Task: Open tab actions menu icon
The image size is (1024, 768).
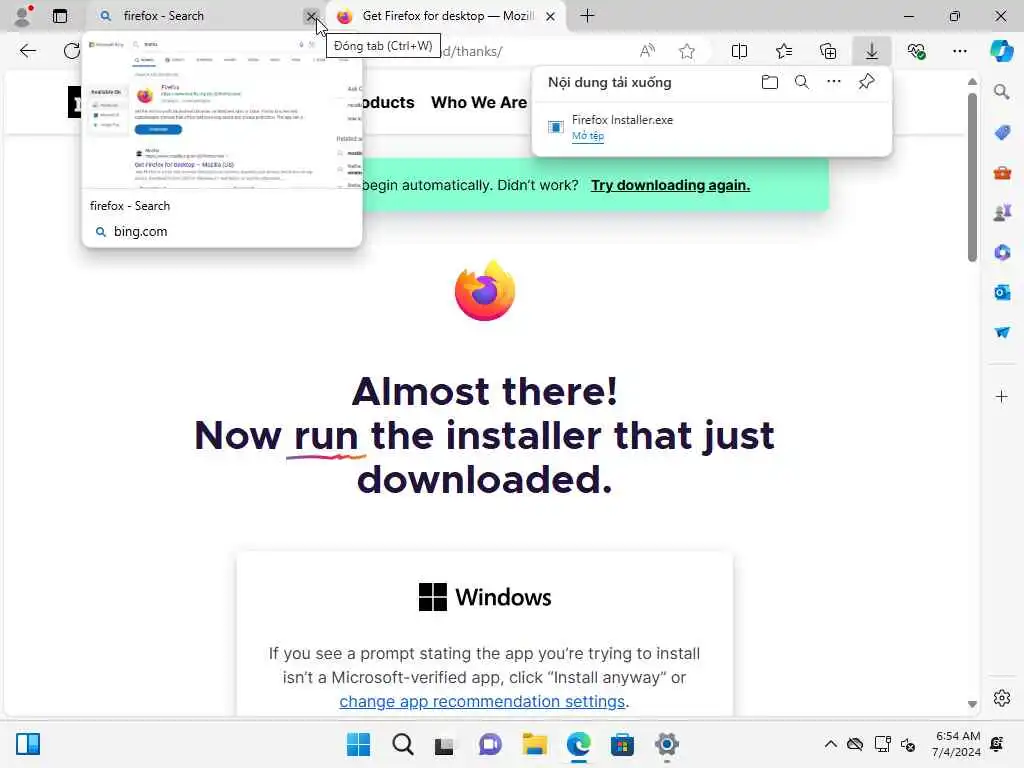Action: coord(59,16)
